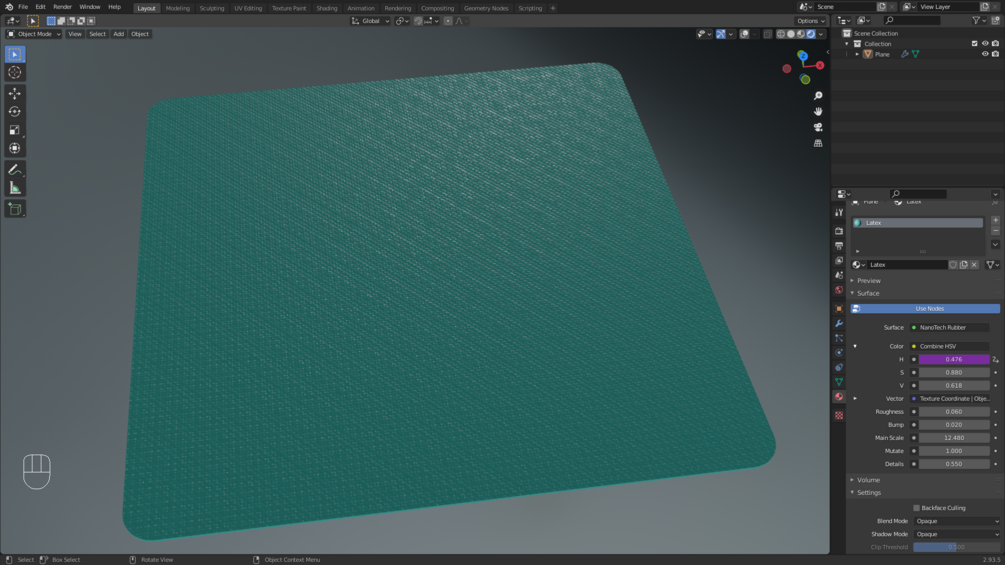
Task: Click the pan view hand icon
Action: click(818, 111)
